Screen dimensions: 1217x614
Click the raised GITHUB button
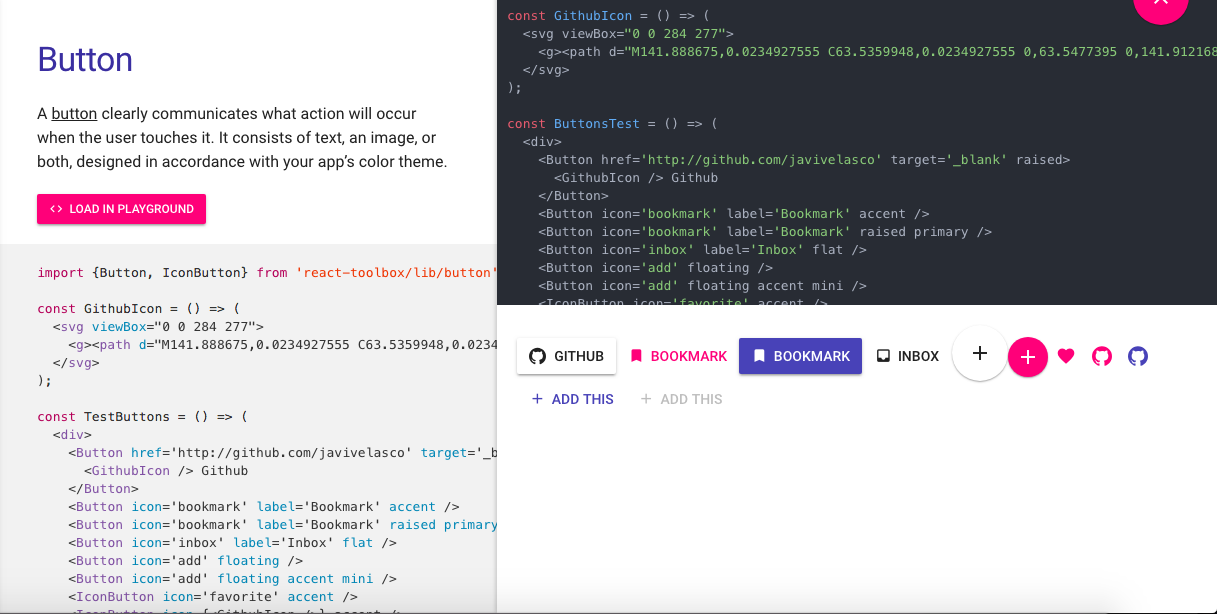tap(566, 356)
